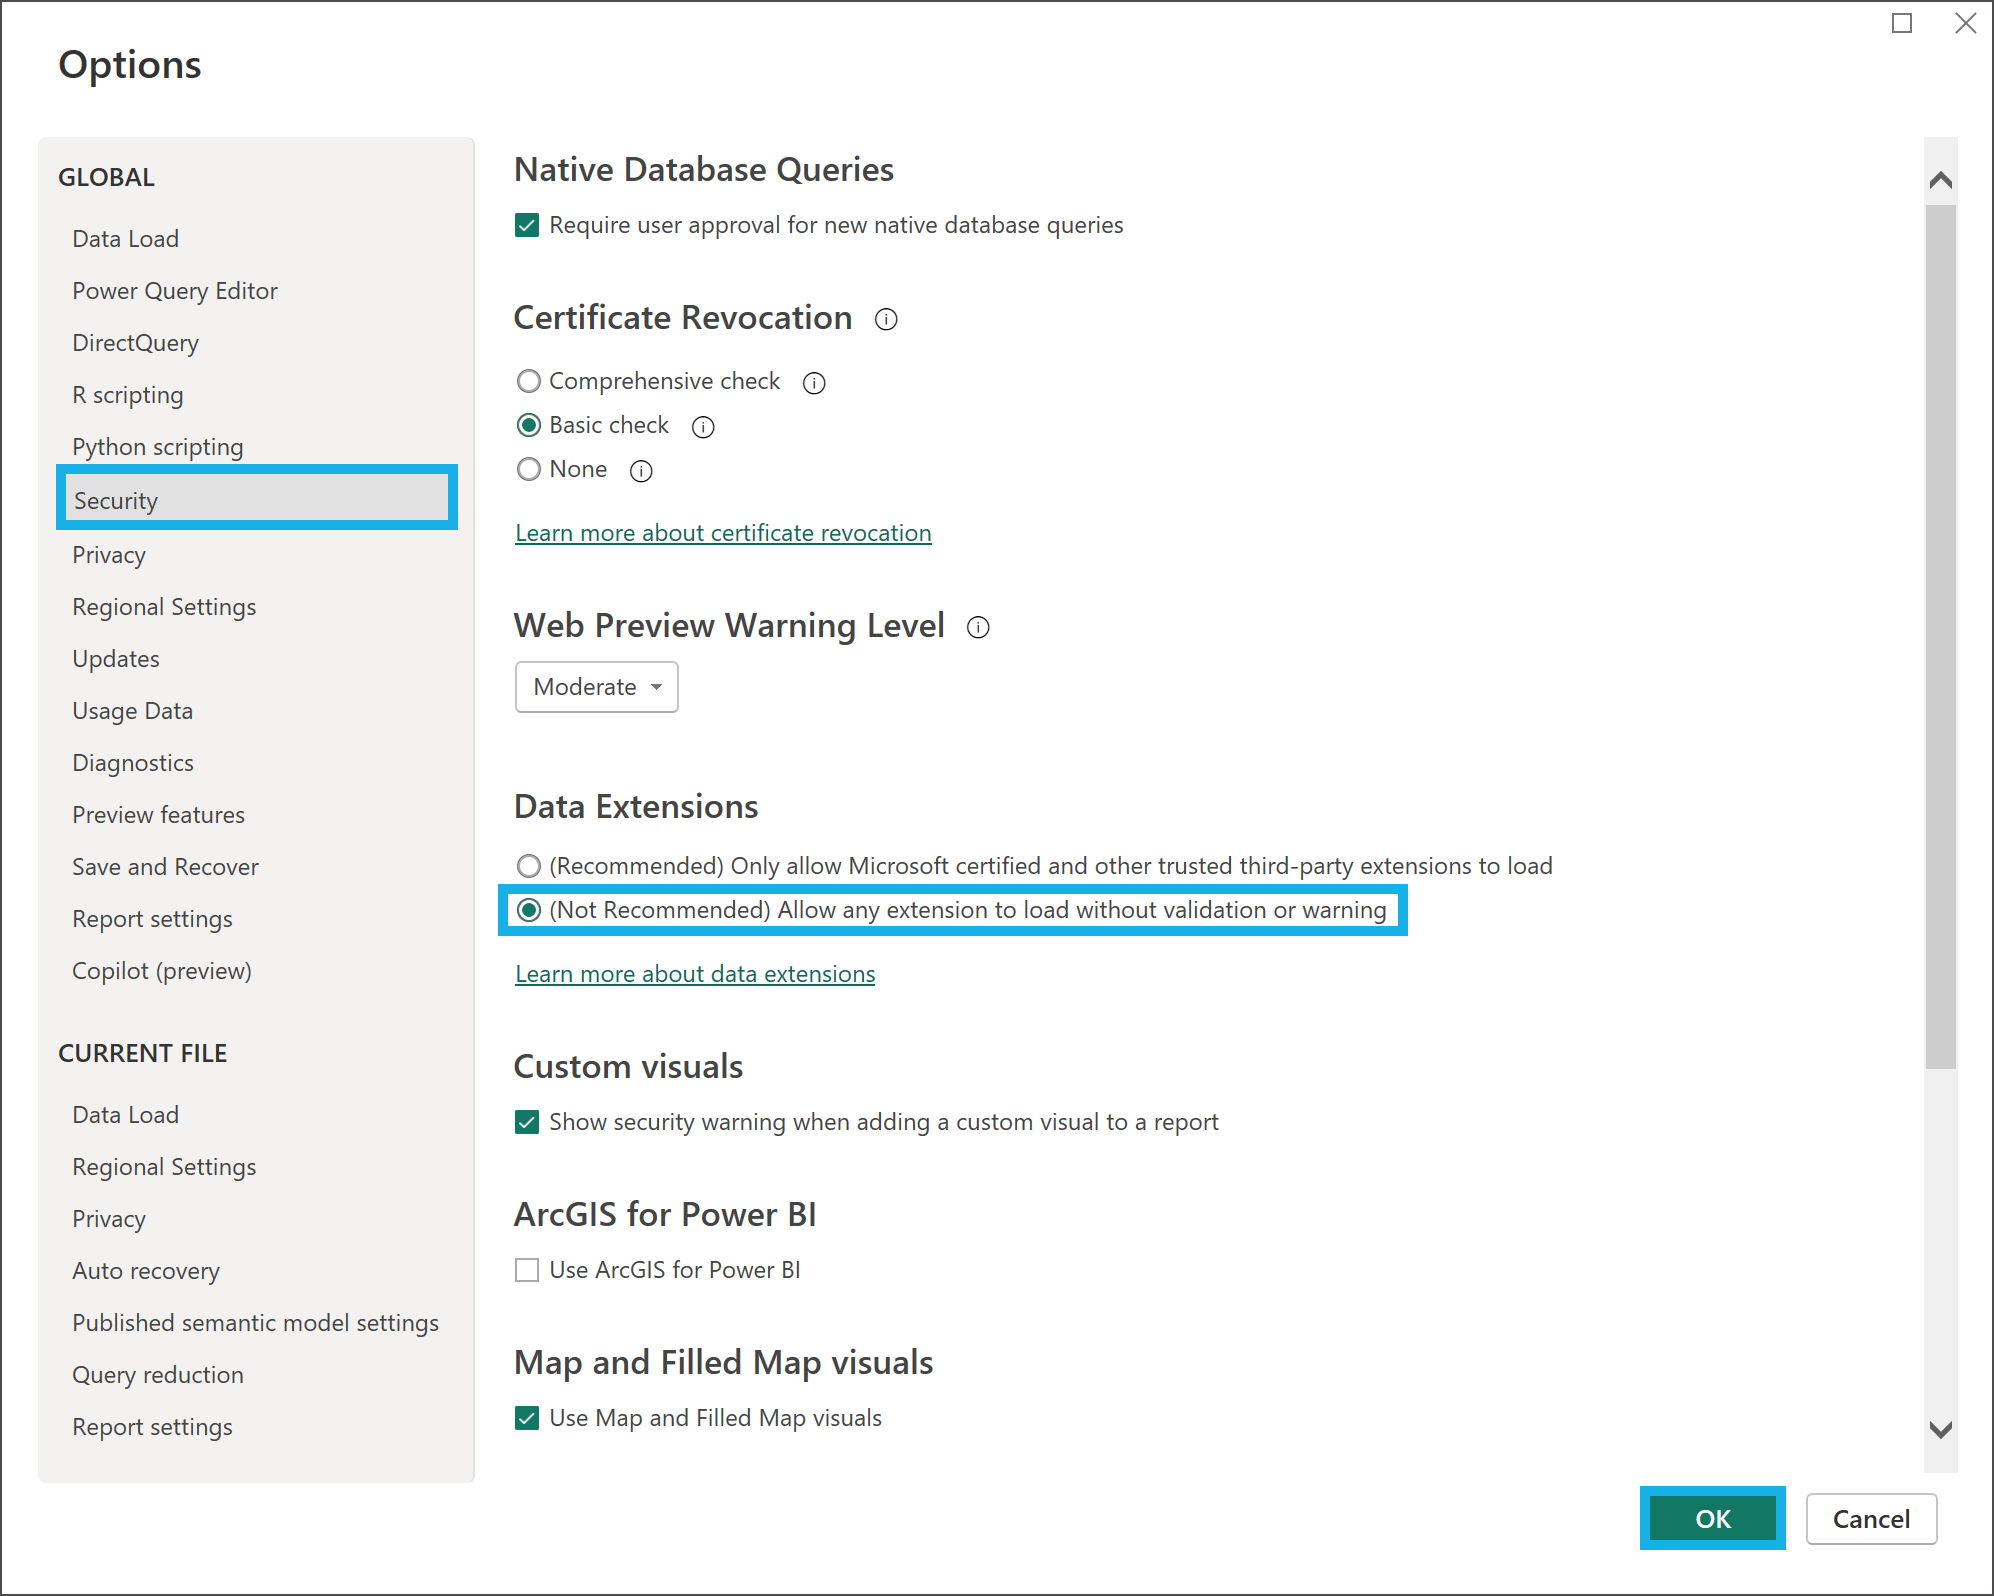
Task: Open Current File Data Load settings
Action: pos(126,1115)
